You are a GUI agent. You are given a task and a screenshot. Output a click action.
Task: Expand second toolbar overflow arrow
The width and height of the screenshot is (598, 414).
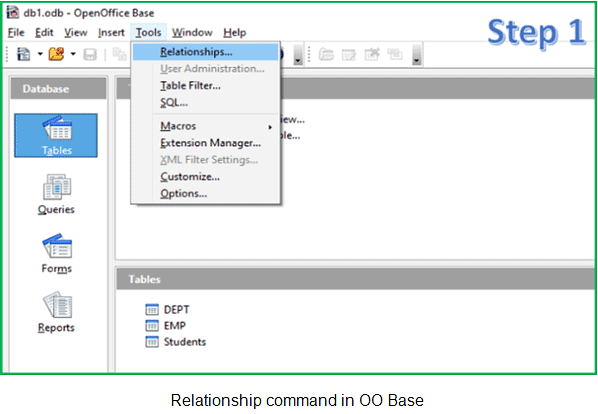(416, 55)
